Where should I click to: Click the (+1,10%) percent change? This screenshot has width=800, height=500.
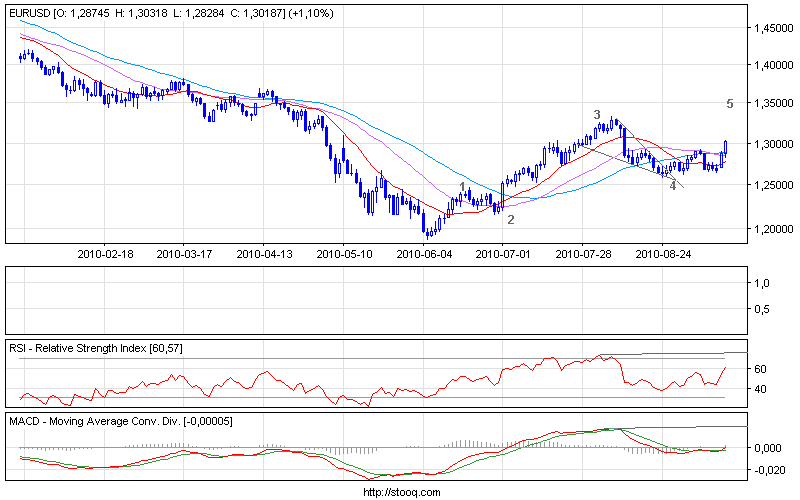pos(311,13)
